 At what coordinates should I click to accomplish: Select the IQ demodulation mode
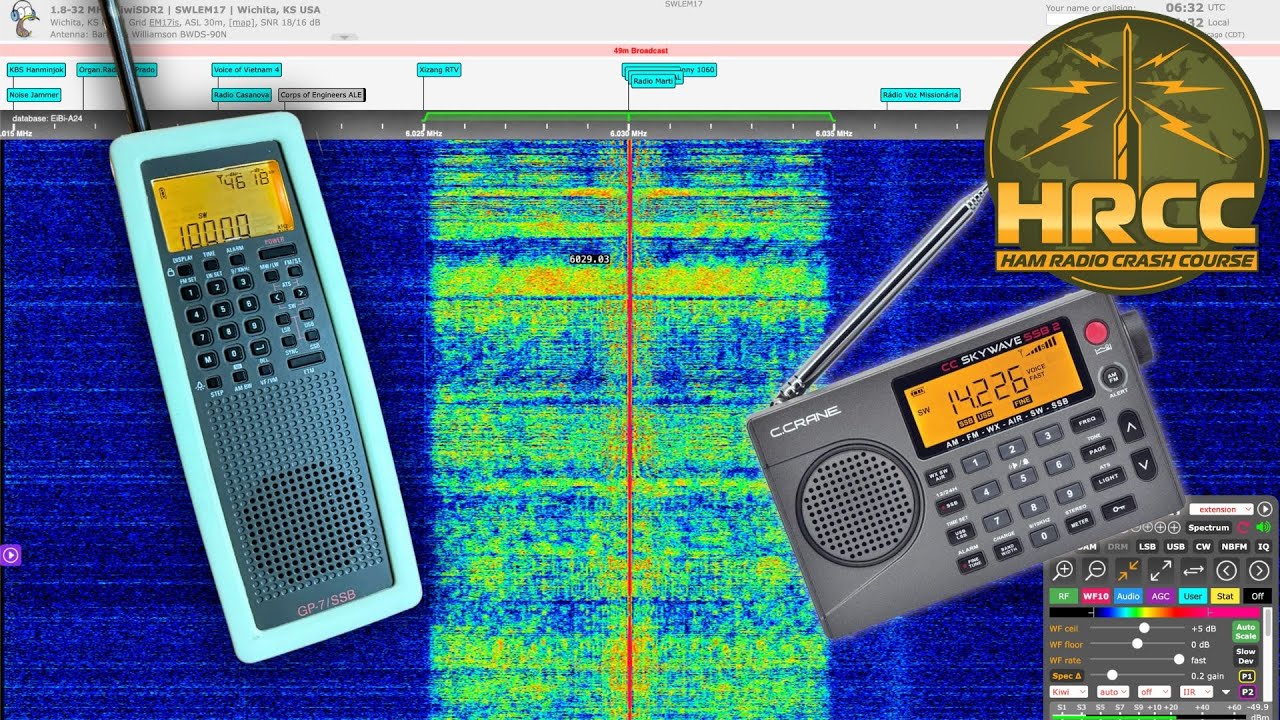pyautogui.click(x=1263, y=546)
